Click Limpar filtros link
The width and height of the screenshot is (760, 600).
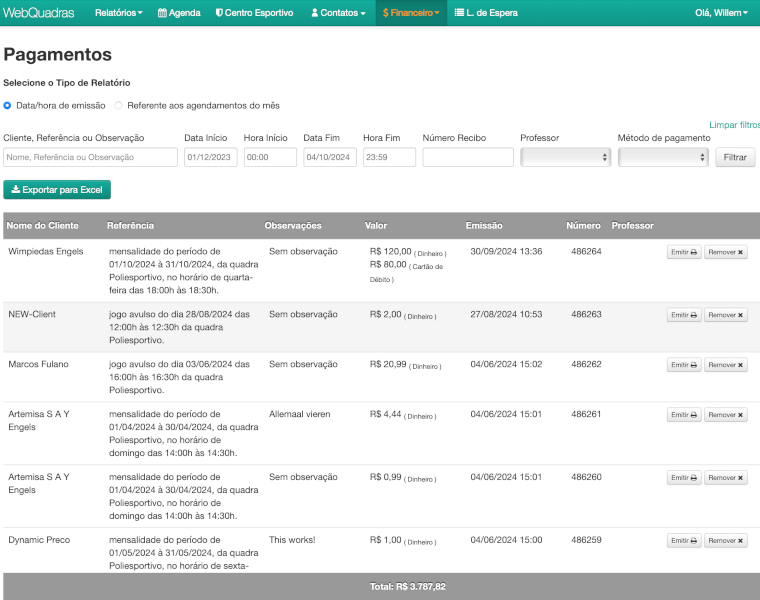coord(734,125)
